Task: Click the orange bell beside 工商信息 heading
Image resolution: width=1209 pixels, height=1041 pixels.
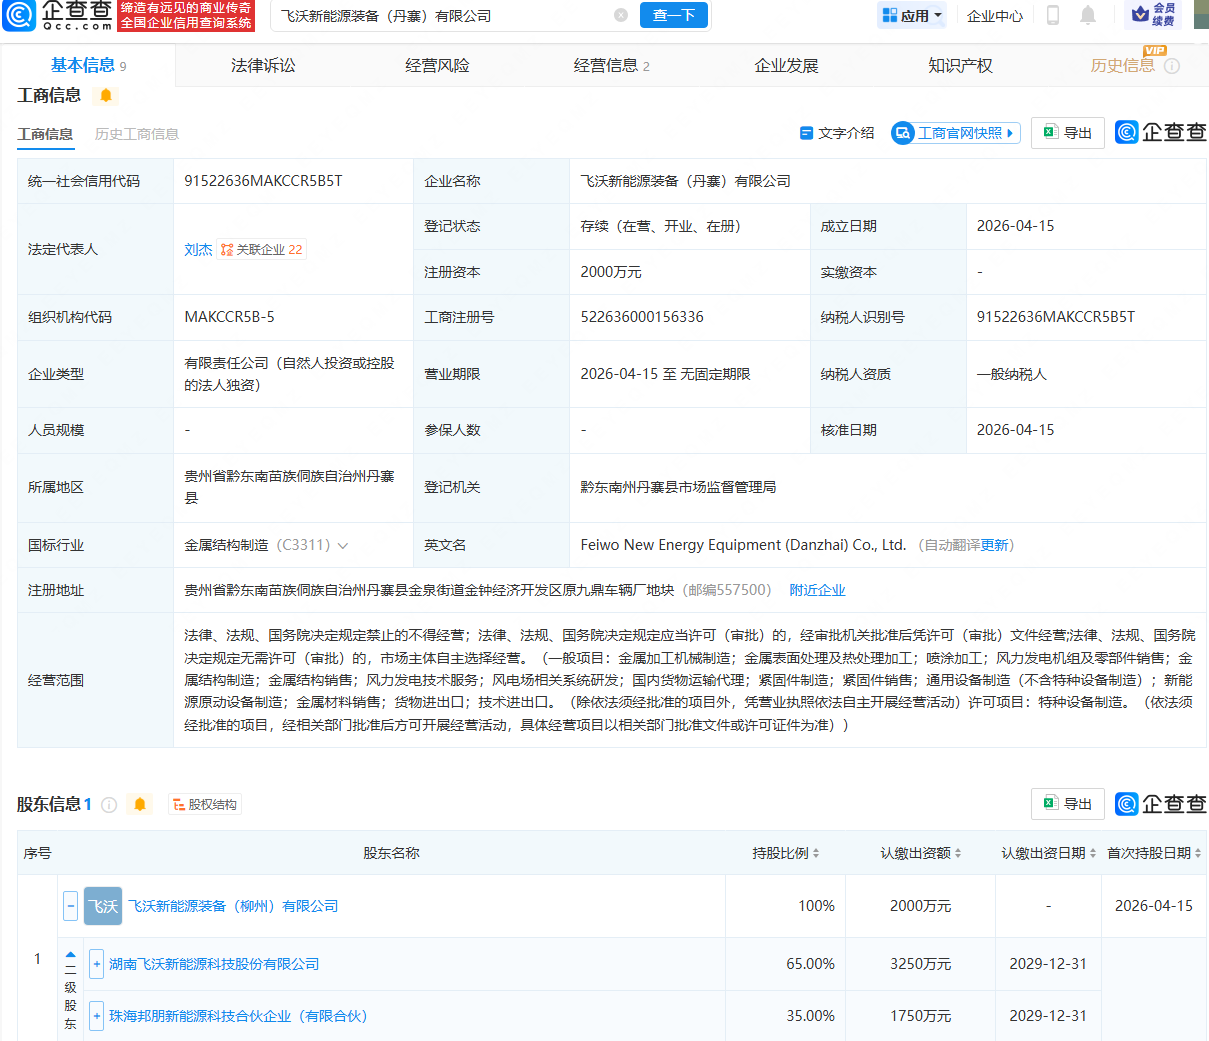Action: (x=106, y=96)
